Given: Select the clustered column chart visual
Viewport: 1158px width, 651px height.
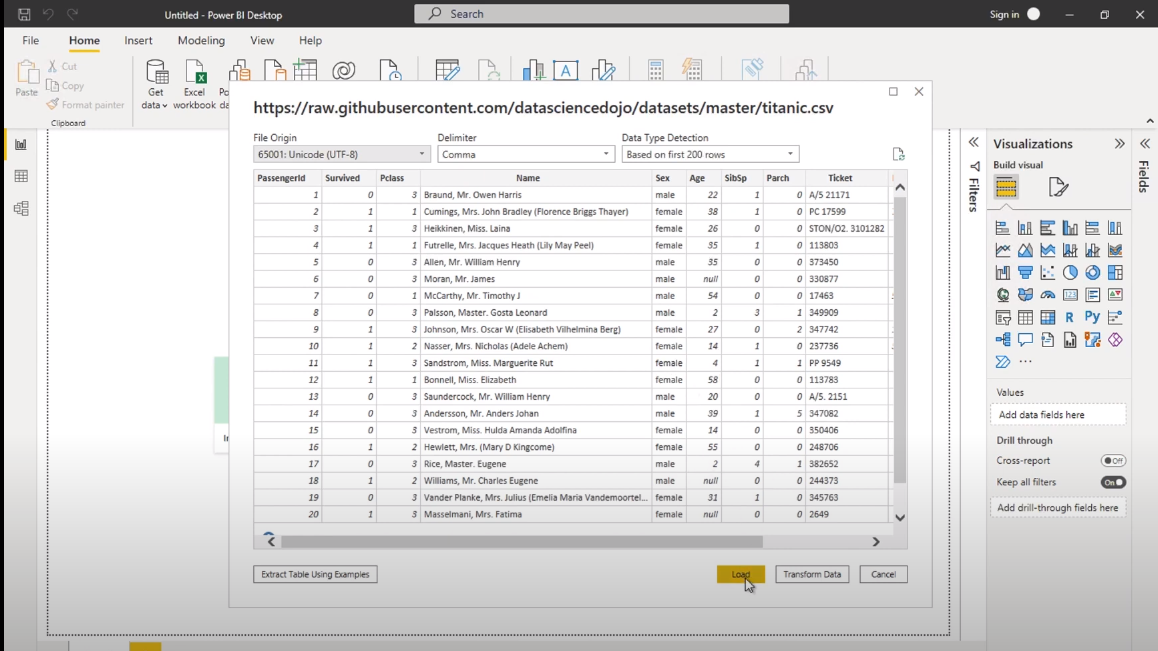Looking at the screenshot, I should pos(1070,228).
